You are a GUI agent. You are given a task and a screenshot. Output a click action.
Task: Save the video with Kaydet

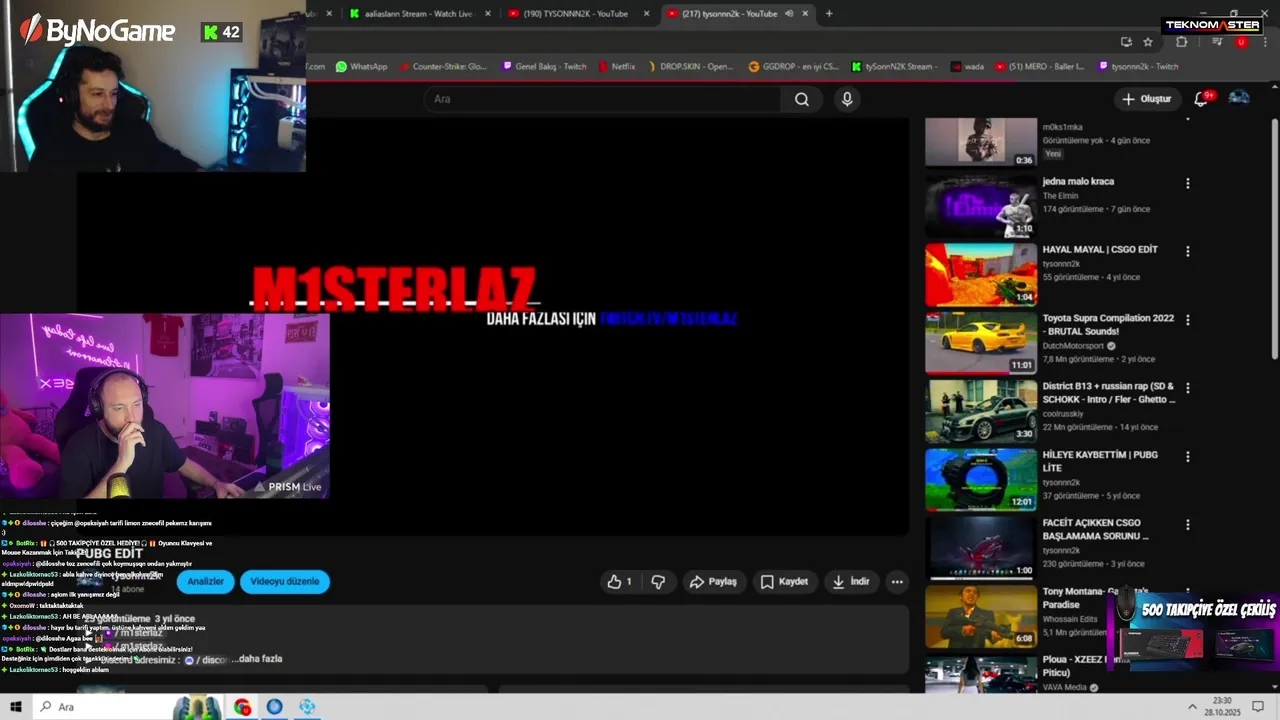click(x=784, y=582)
